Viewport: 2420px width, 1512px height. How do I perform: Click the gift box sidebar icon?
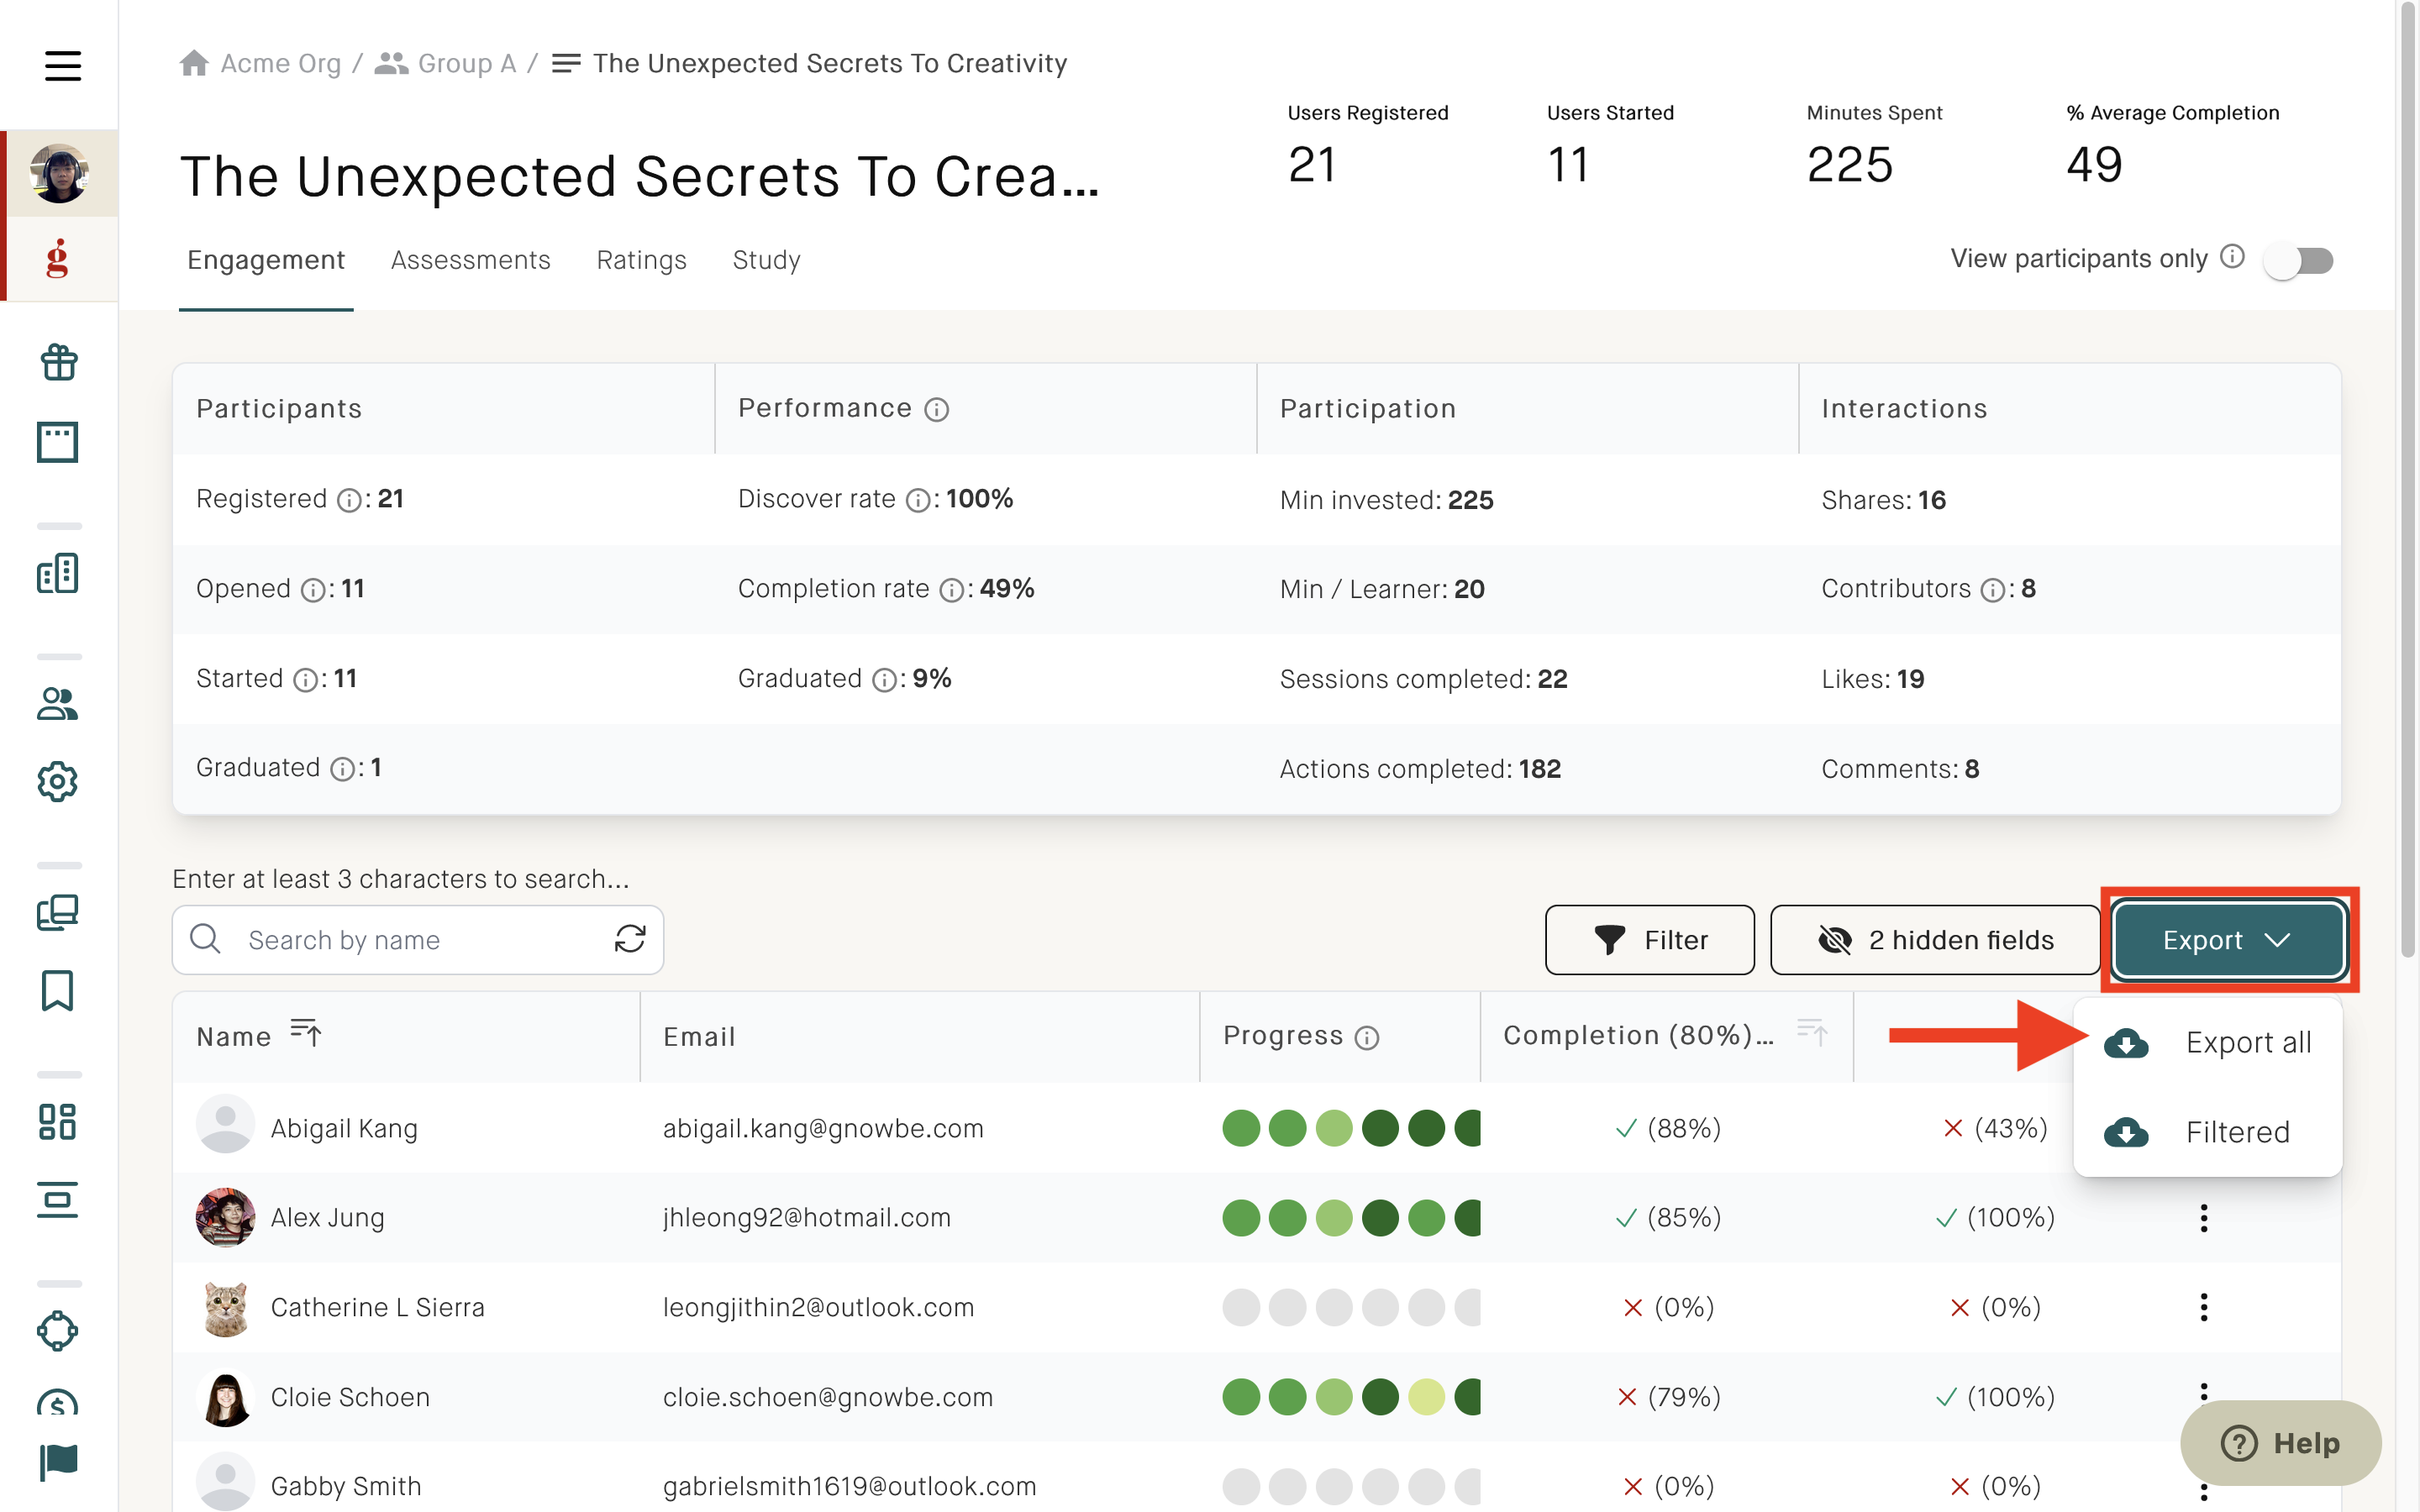[x=58, y=362]
